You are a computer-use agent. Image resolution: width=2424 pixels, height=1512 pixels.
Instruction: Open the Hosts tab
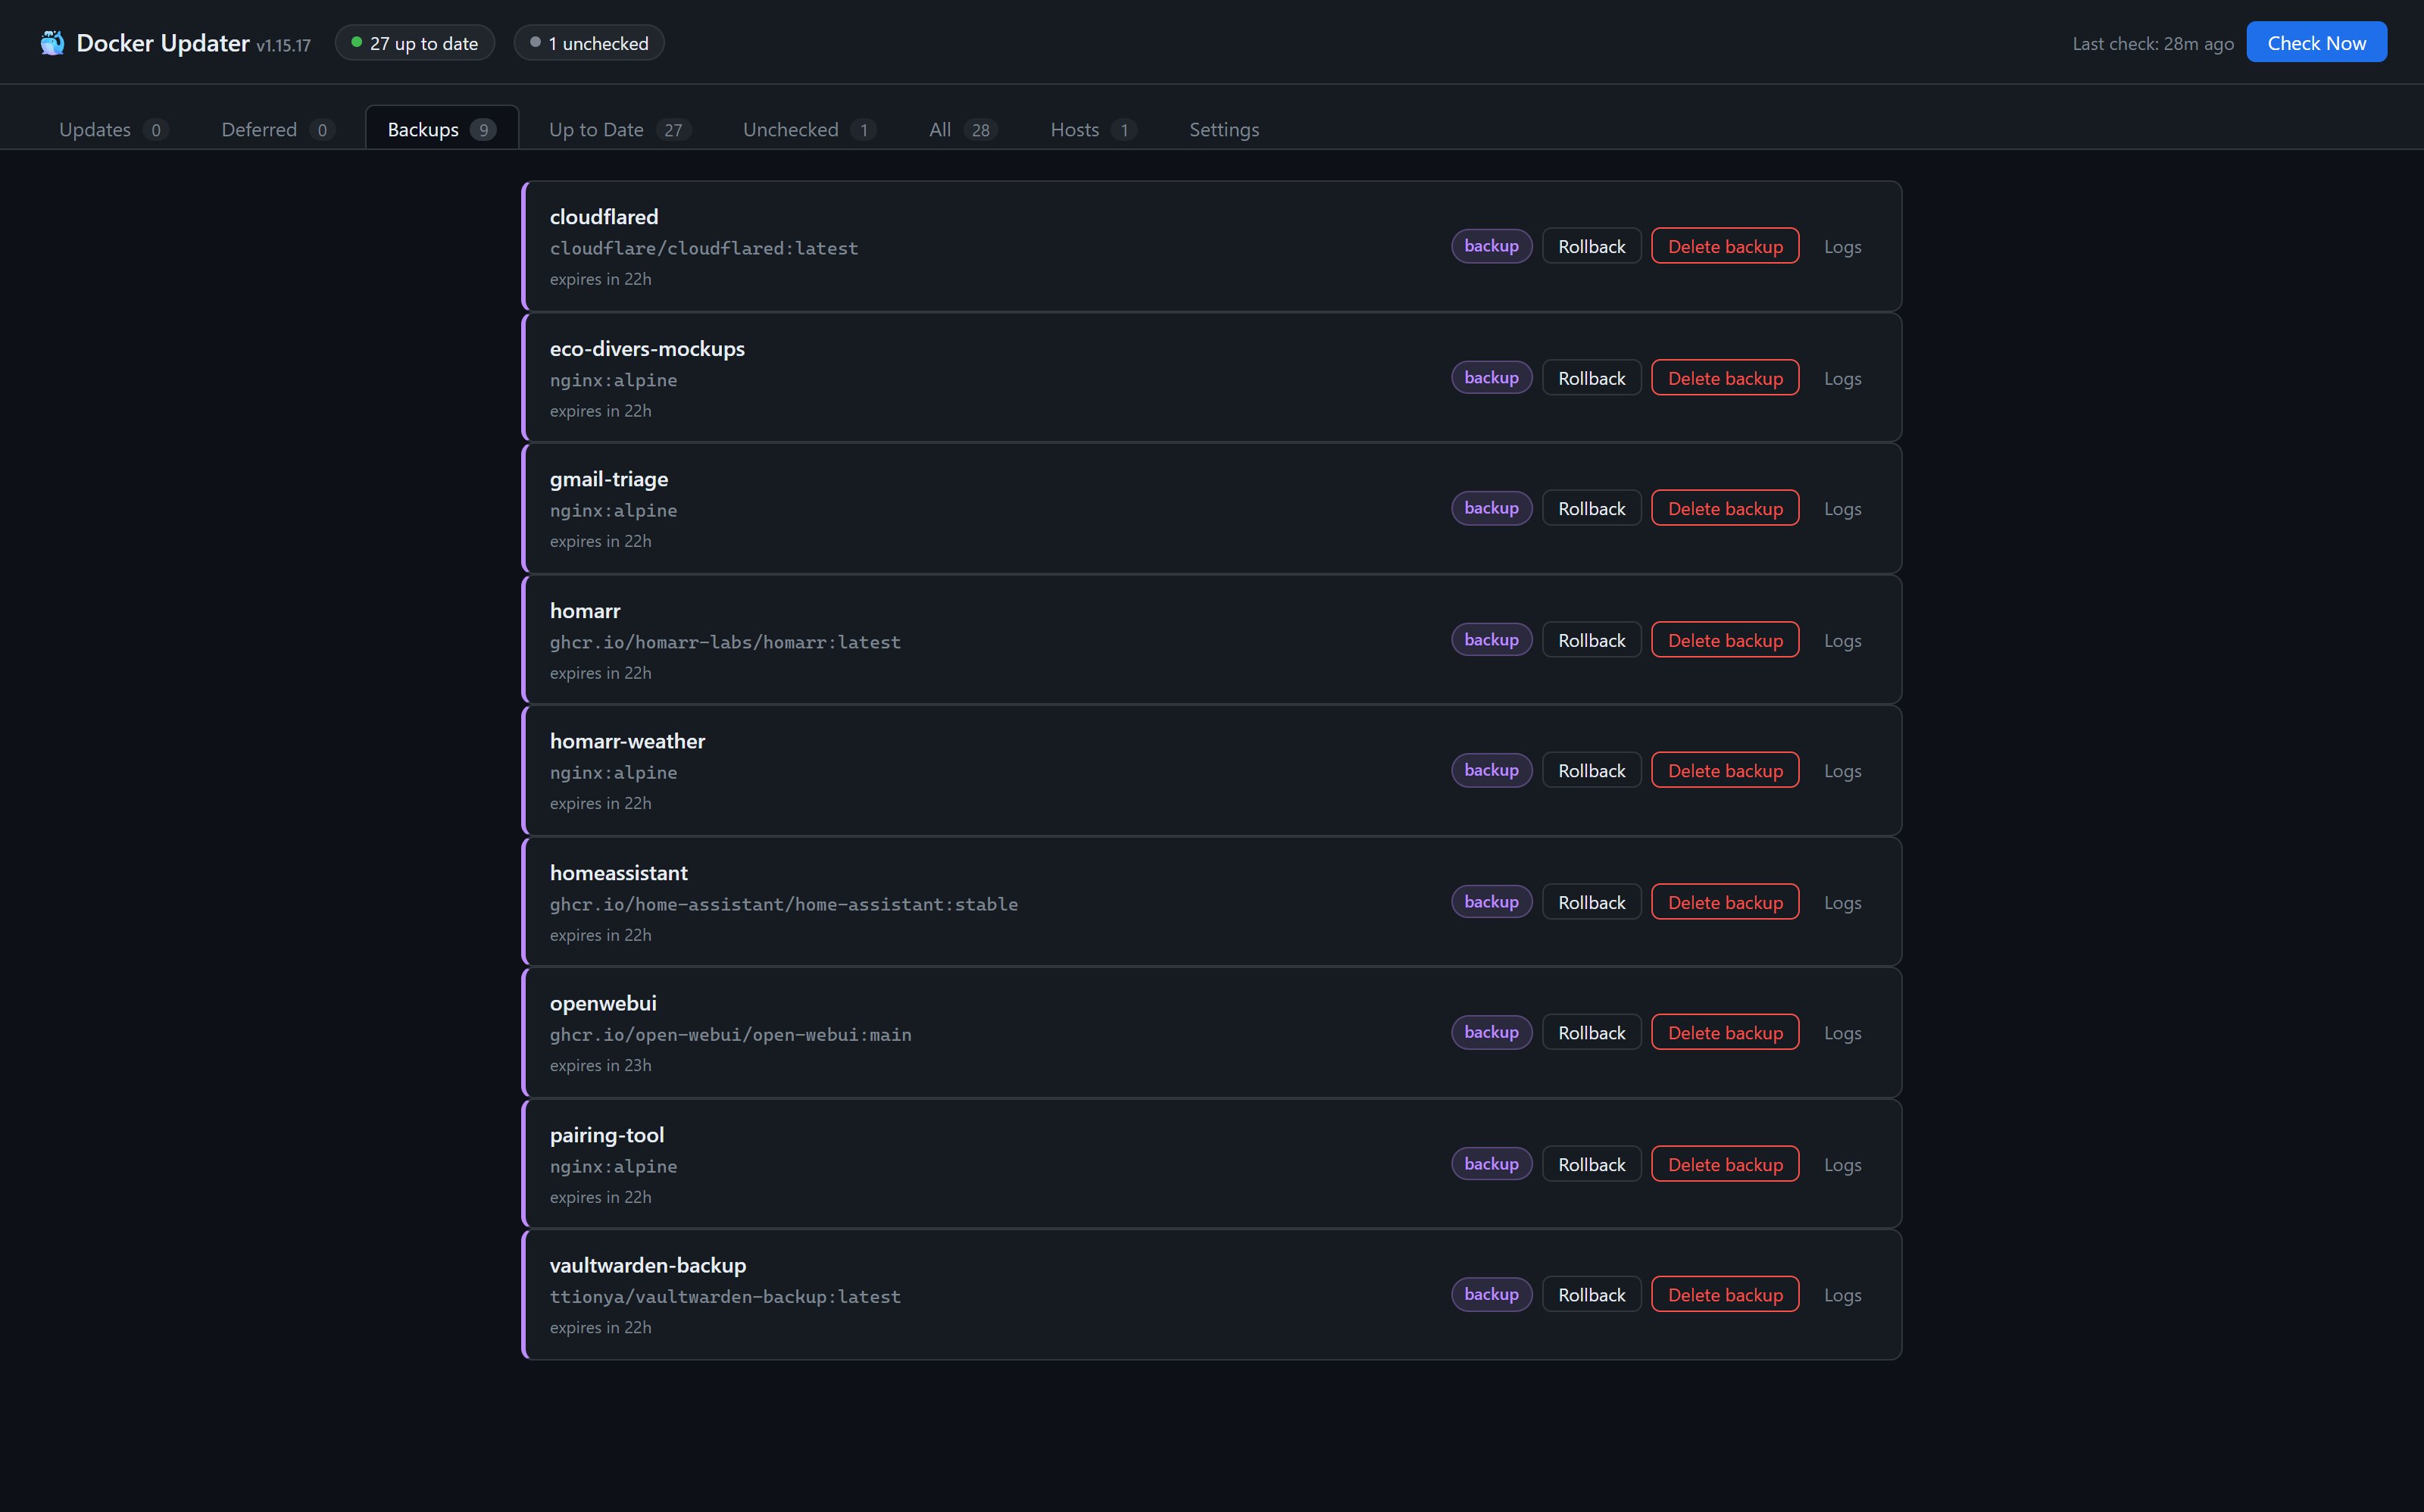(1093, 129)
